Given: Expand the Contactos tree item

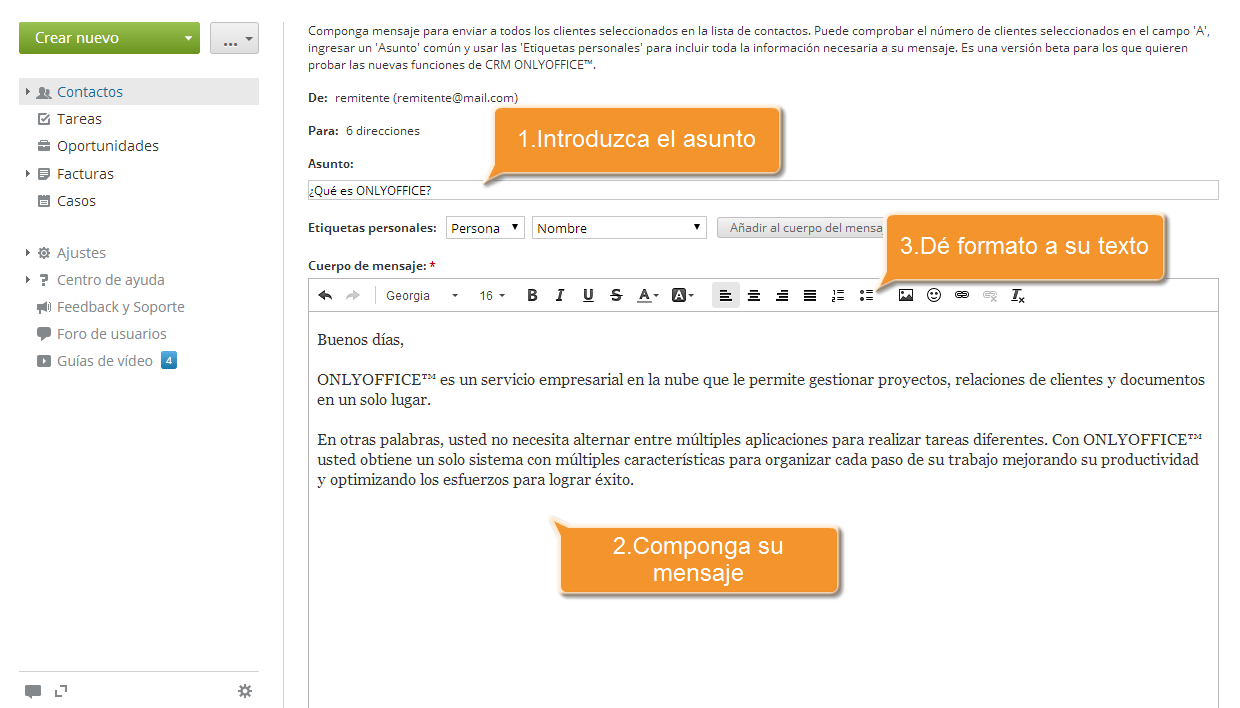Looking at the screenshot, I should (28, 92).
